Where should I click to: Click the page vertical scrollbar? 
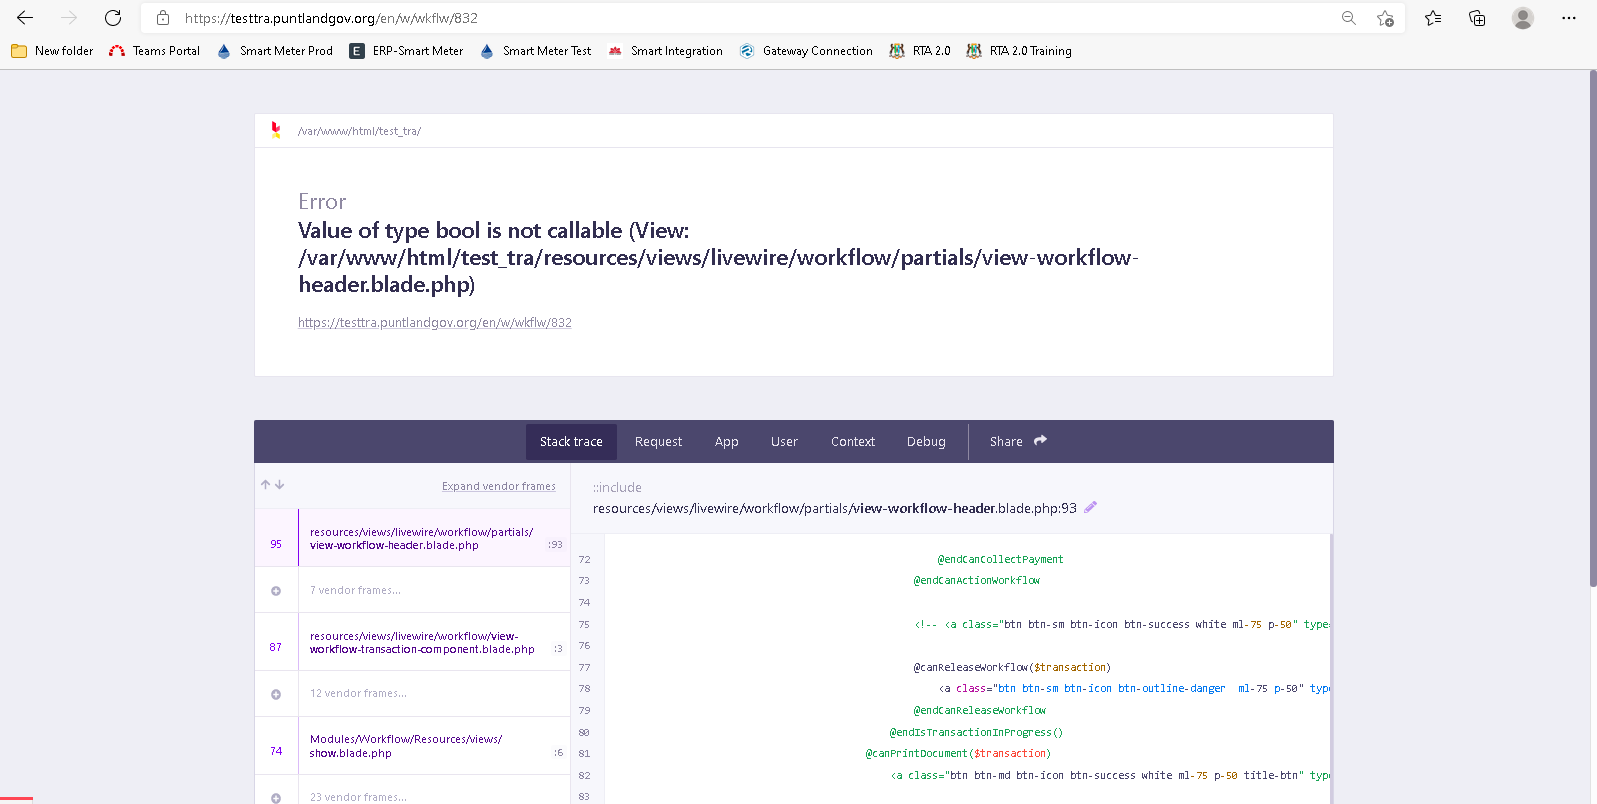tap(1592, 328)
